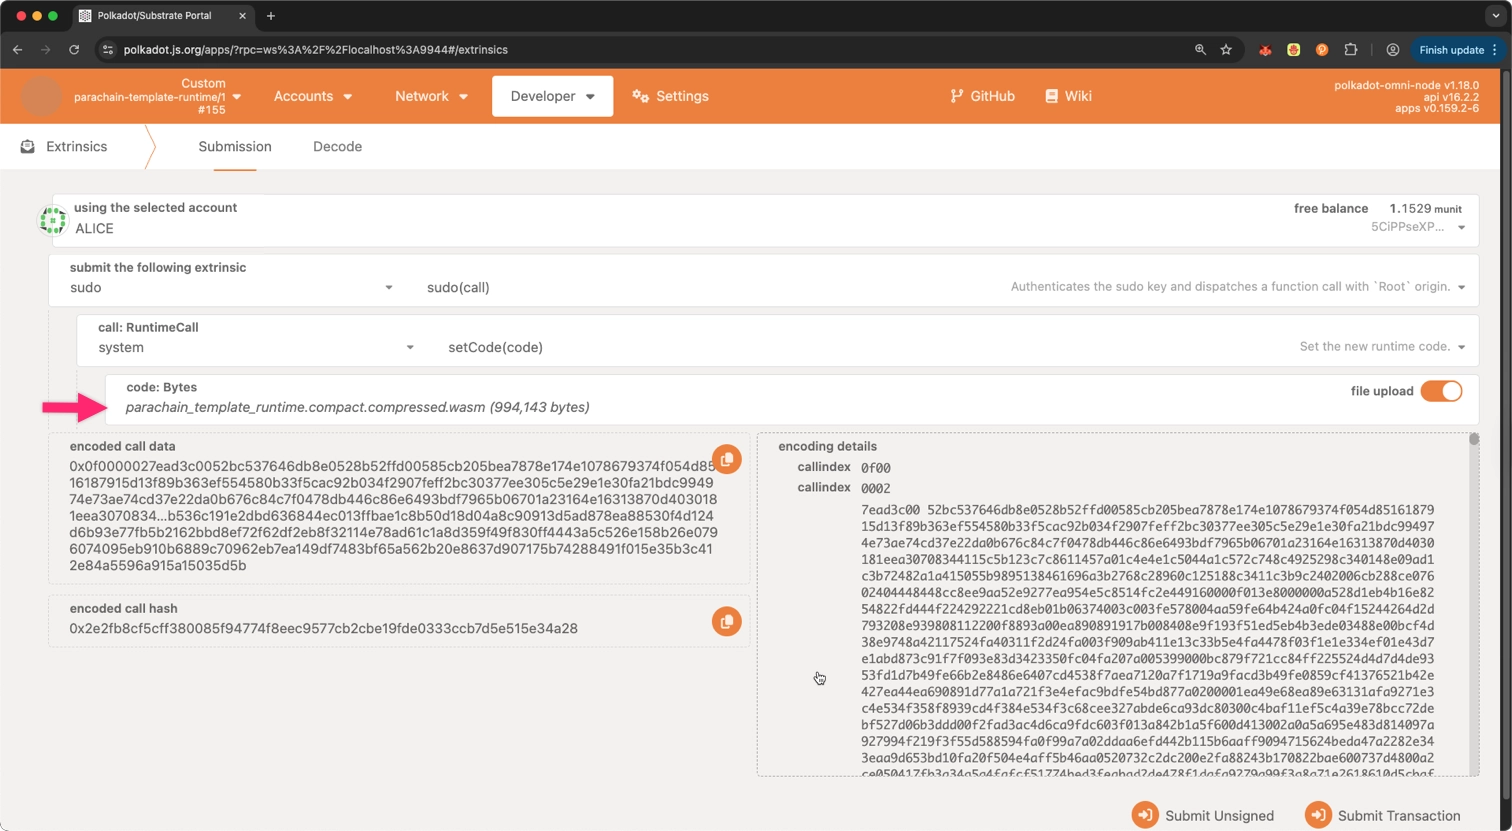
Task: Click Finish update button
Action: click(x=1458, y=49)
